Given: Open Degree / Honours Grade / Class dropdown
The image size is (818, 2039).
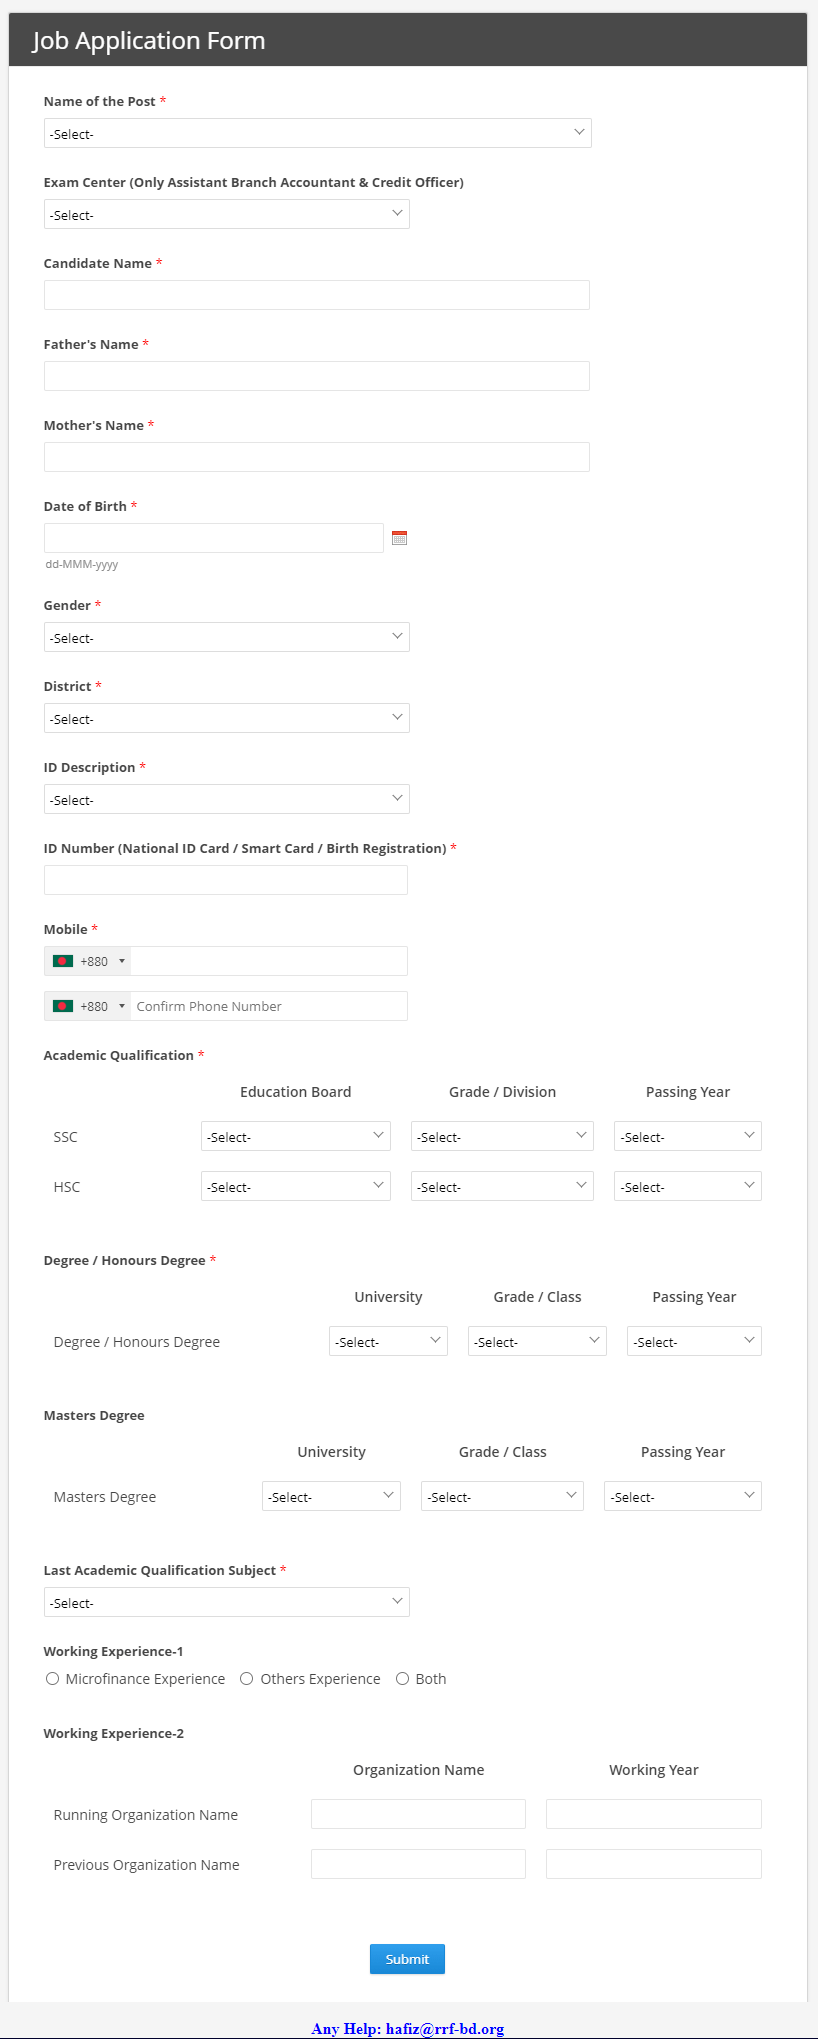Looking at the screenshot, I should [537, 1341].
